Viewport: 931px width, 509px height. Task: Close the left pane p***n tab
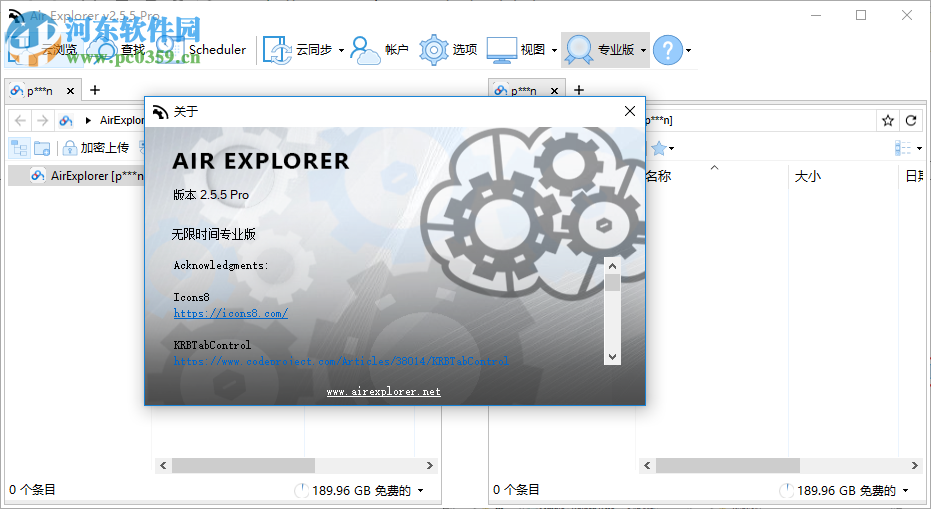pyautogui.click(x=70, y=91)
